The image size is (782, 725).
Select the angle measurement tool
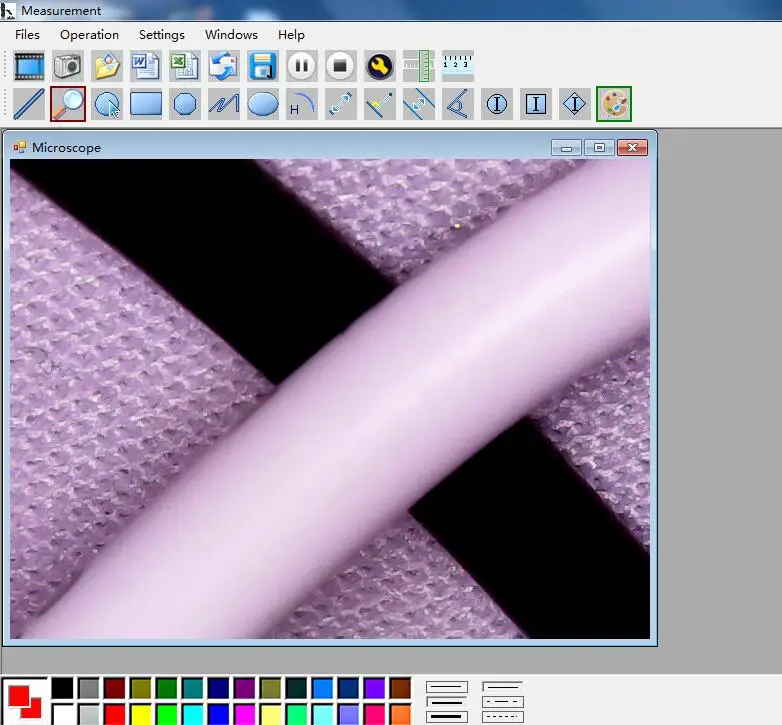pyautogui.click(x=458, y=103)
